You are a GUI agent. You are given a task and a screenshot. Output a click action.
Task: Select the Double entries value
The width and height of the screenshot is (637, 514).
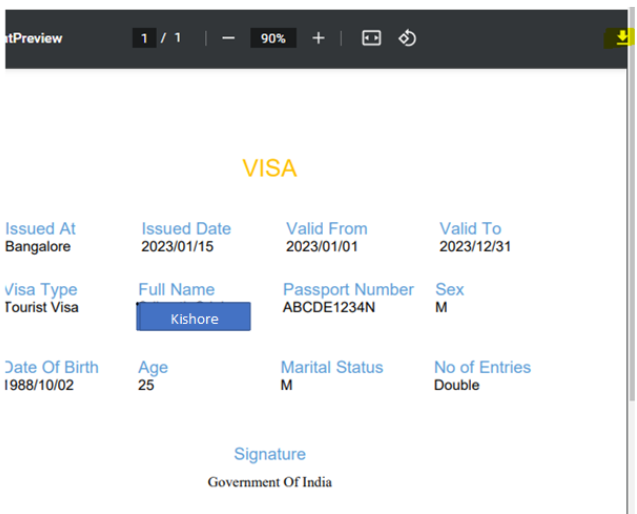point(456,385)
